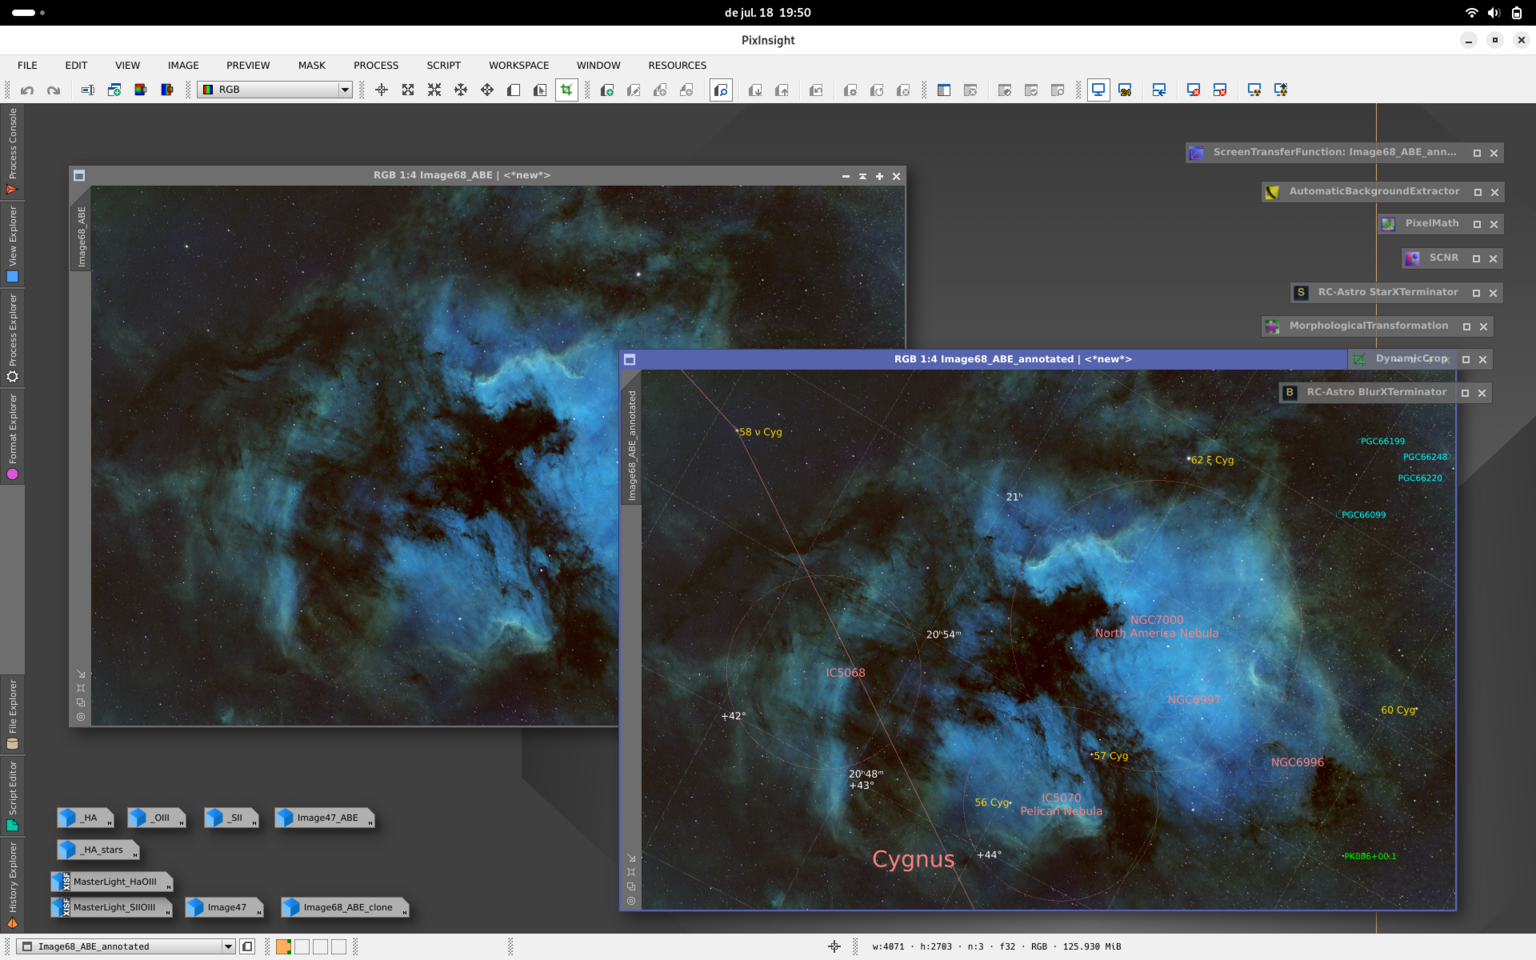Click the clone view icon beside view selector

[247, 946]
